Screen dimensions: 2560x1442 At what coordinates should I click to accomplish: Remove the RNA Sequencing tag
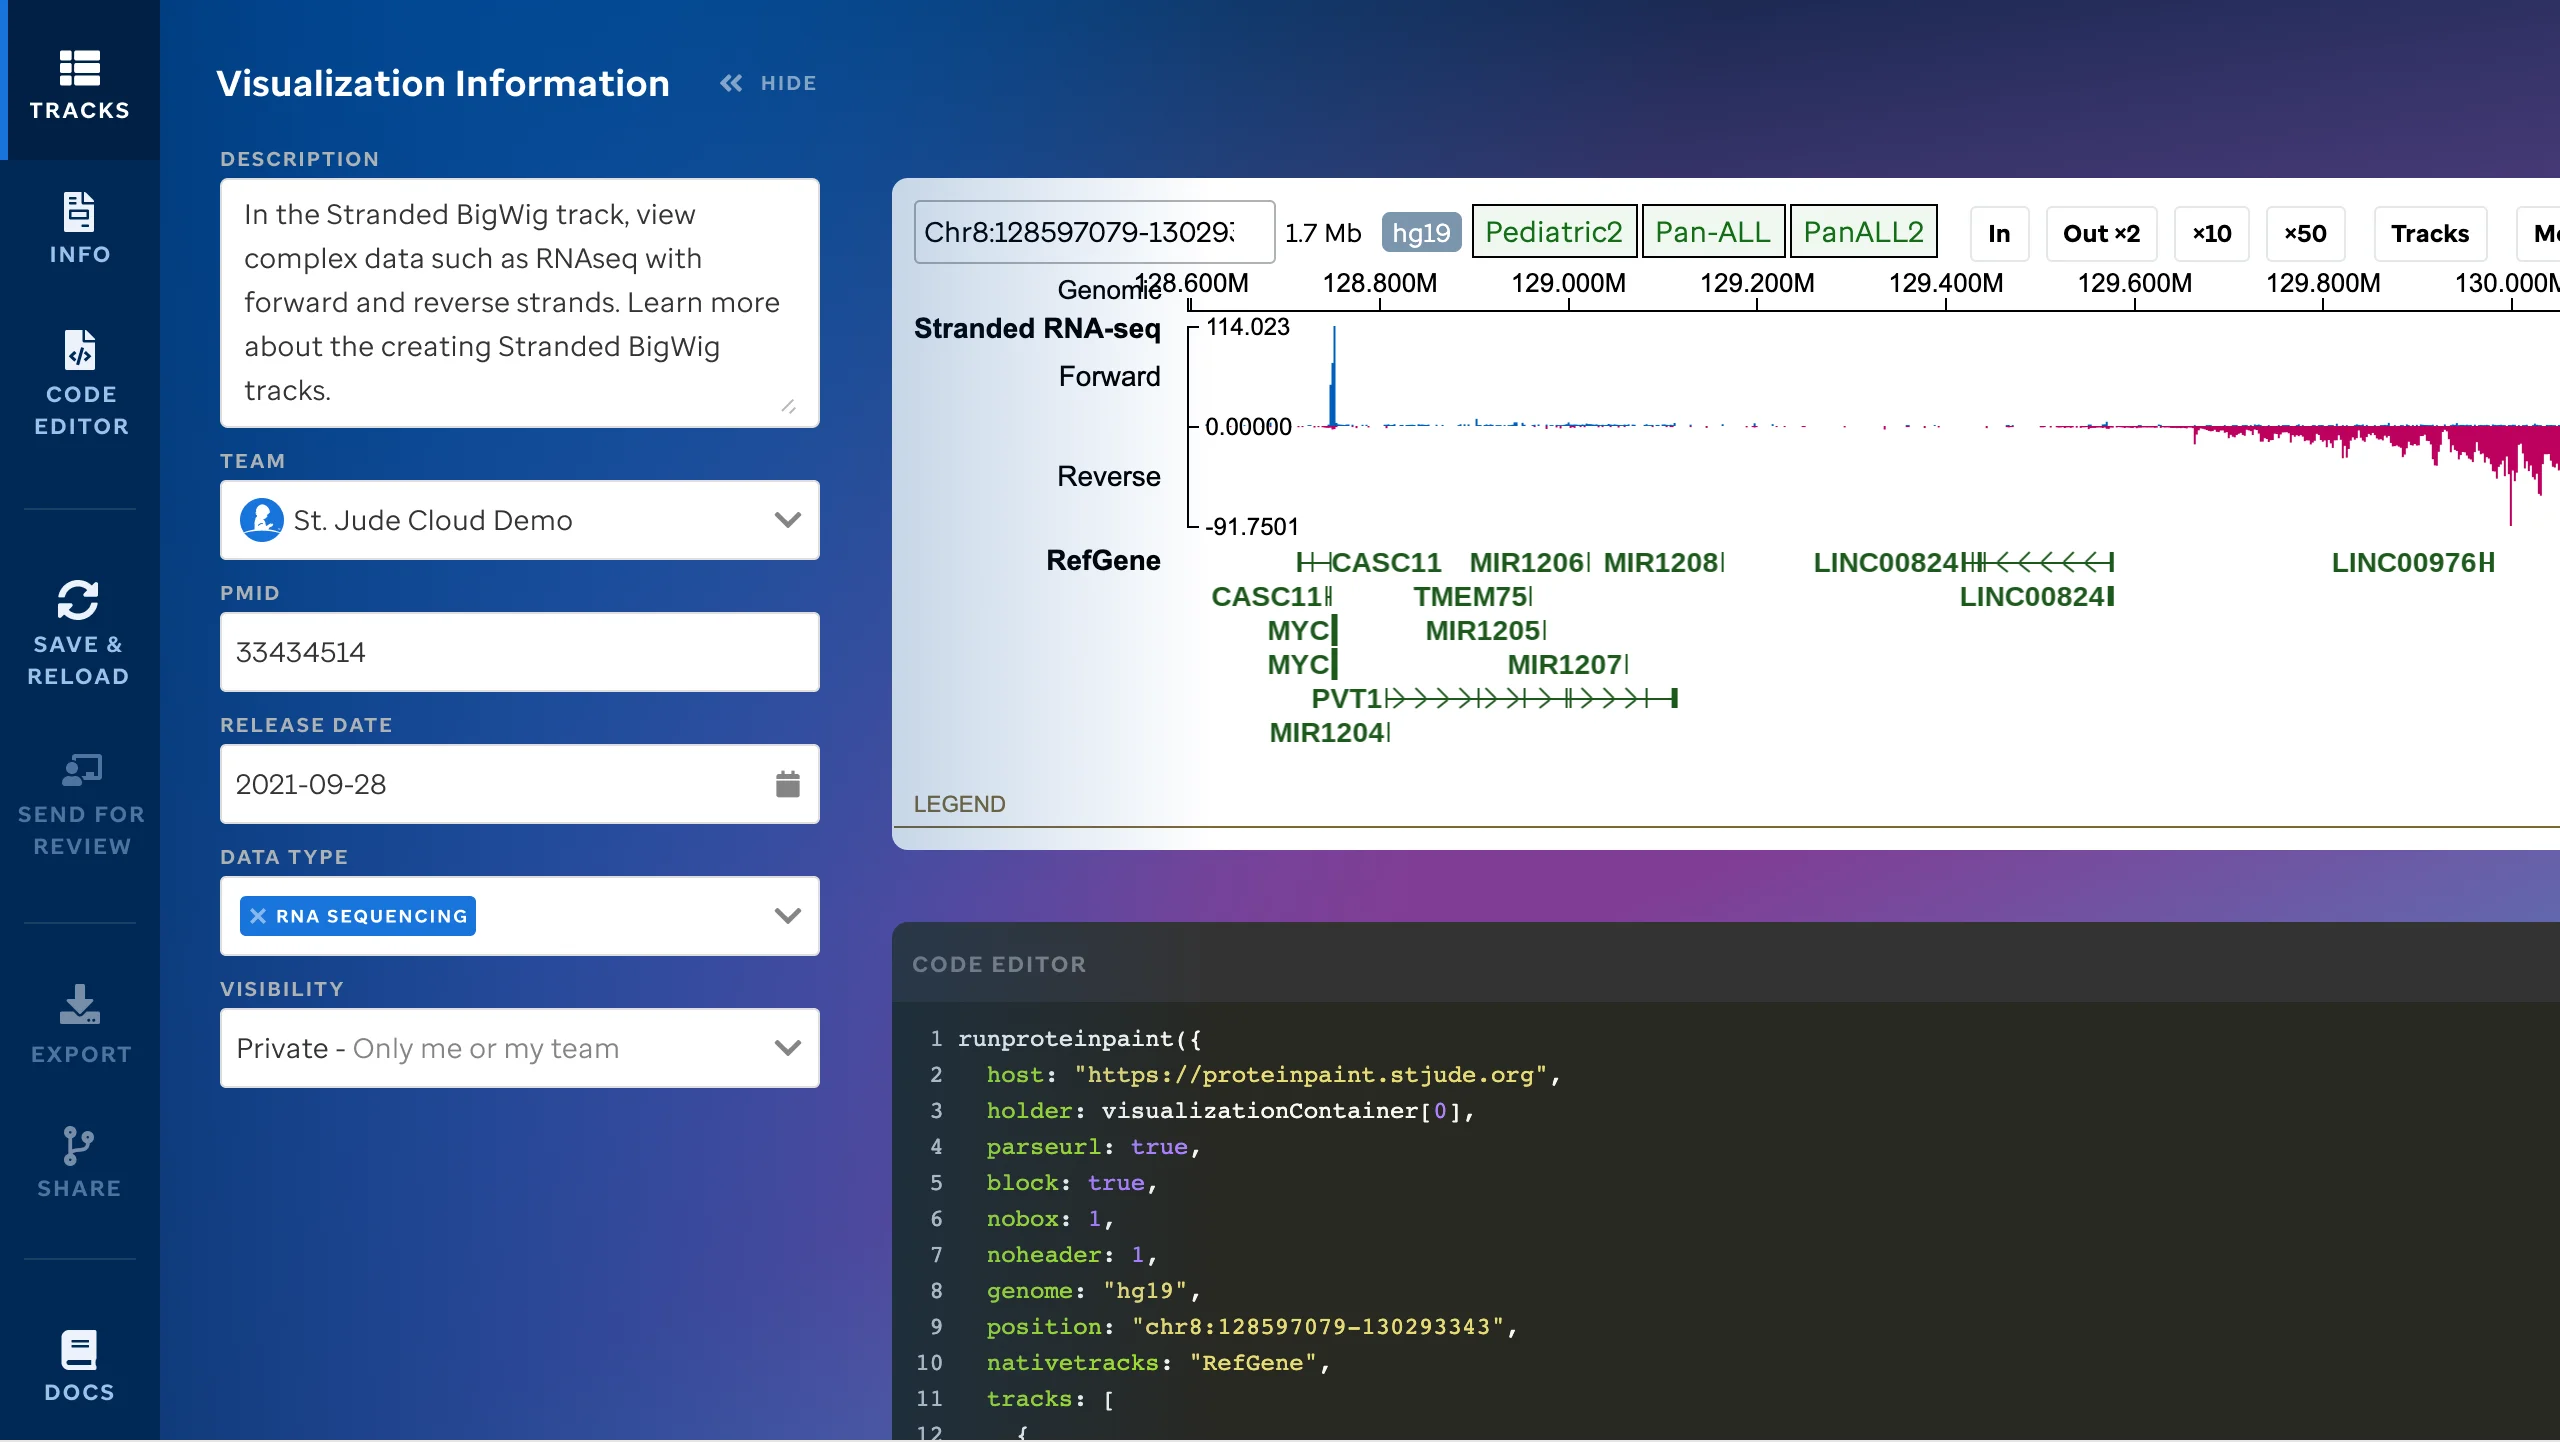click(x=258, y=916)
